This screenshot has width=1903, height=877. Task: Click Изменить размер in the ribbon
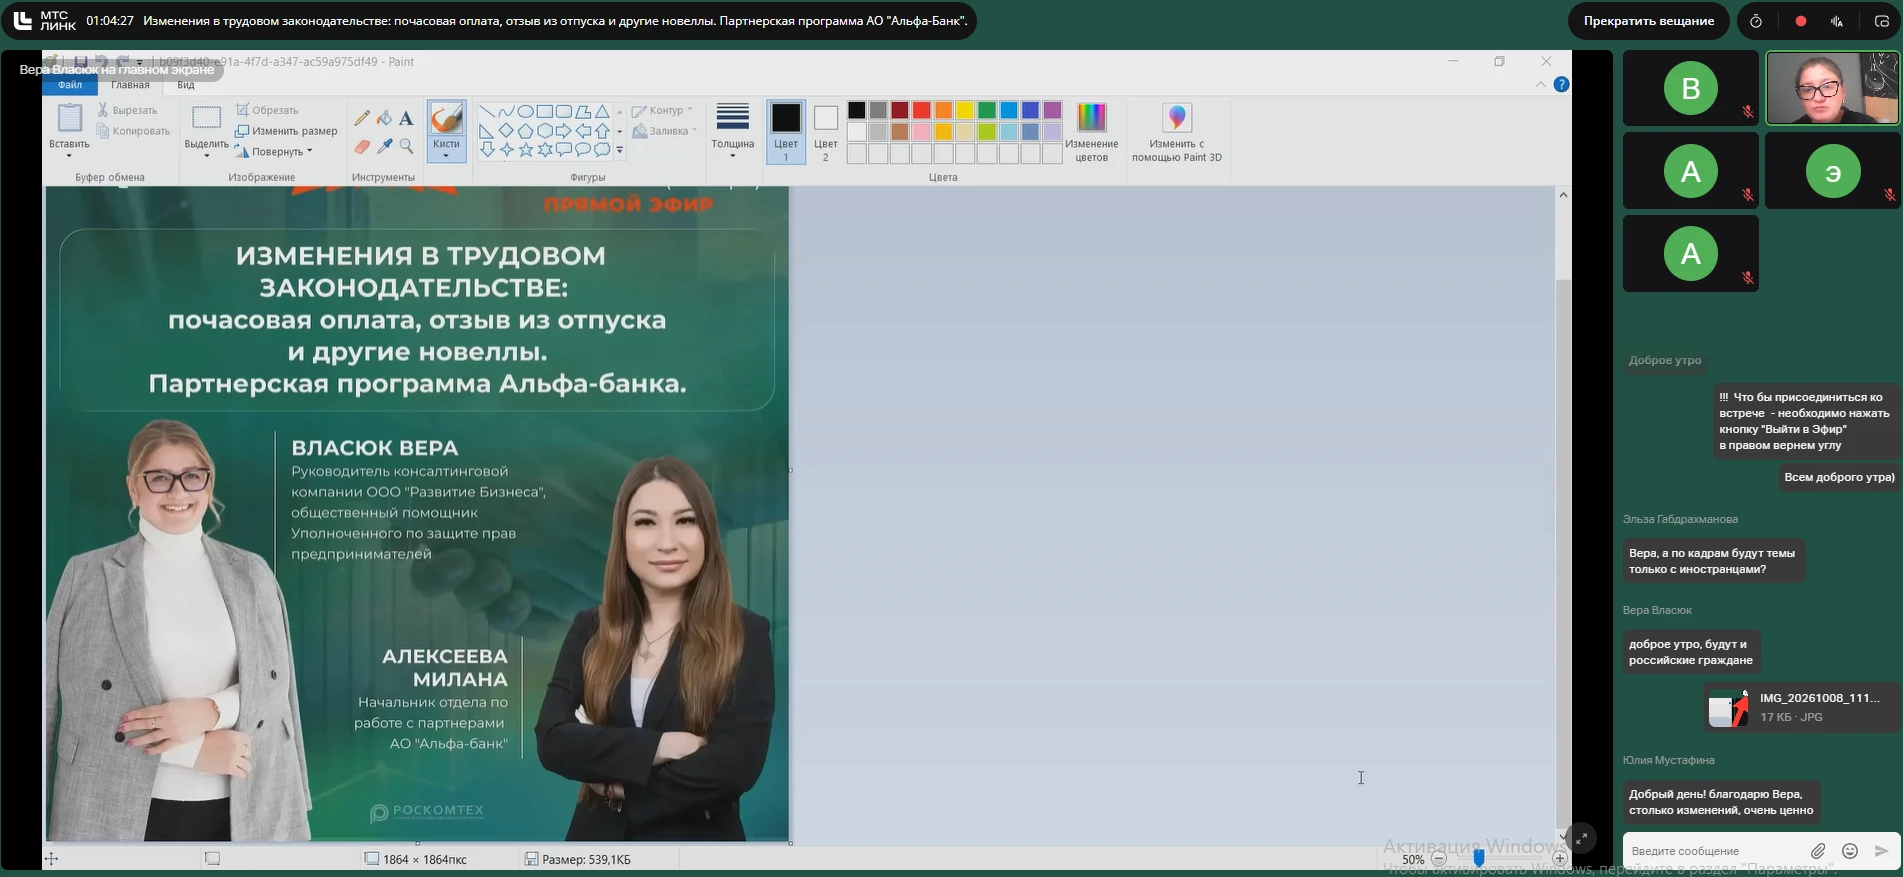click(x=286, y=131)
